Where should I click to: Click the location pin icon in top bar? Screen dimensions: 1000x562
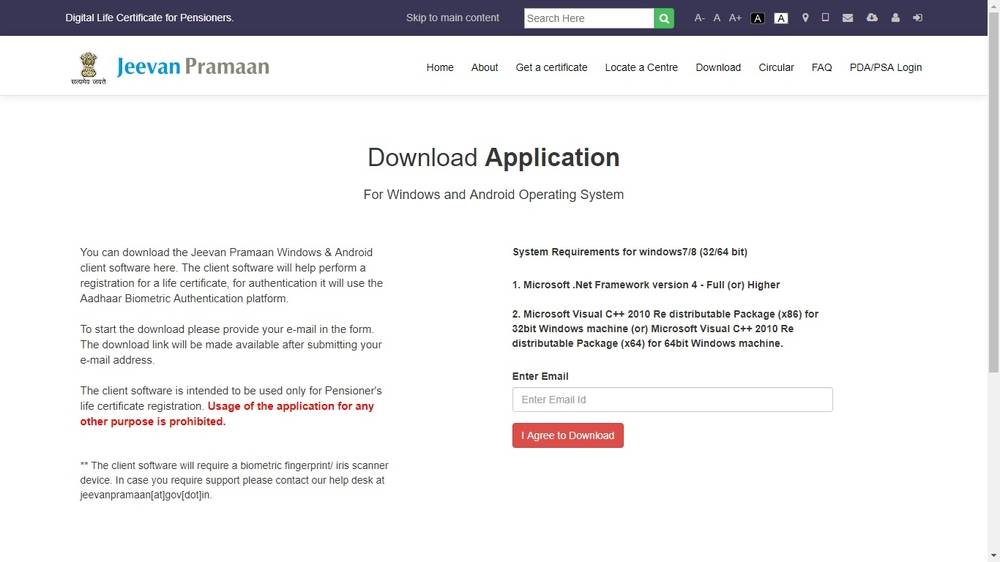[805, 18]
